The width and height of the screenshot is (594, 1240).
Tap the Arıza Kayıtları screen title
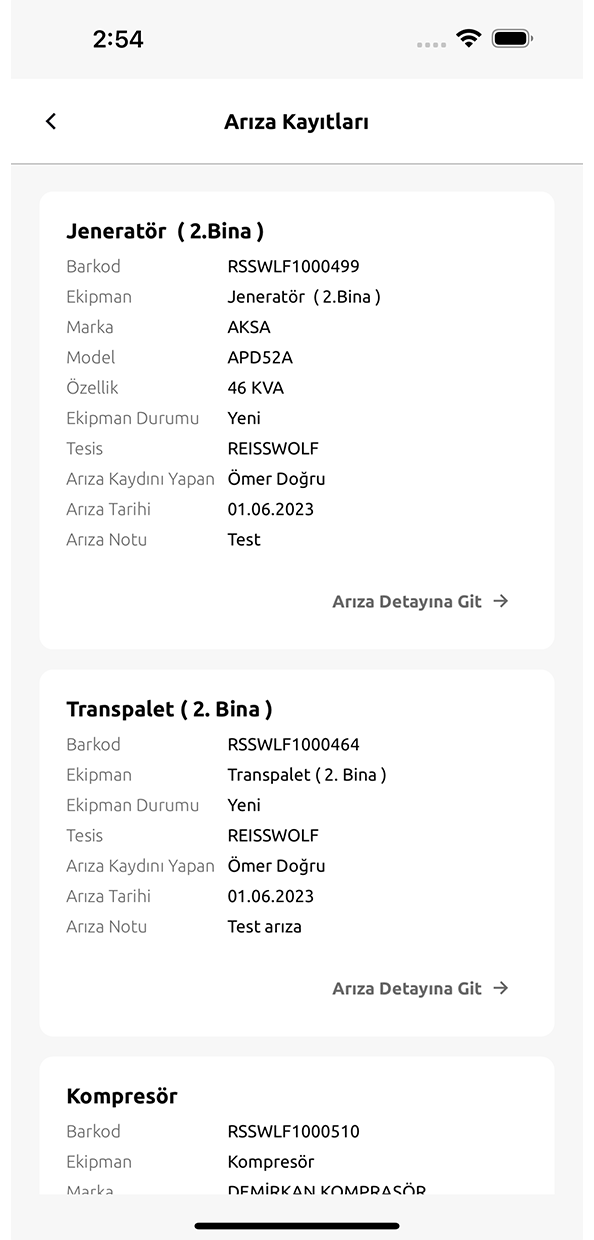pos(297,121)
